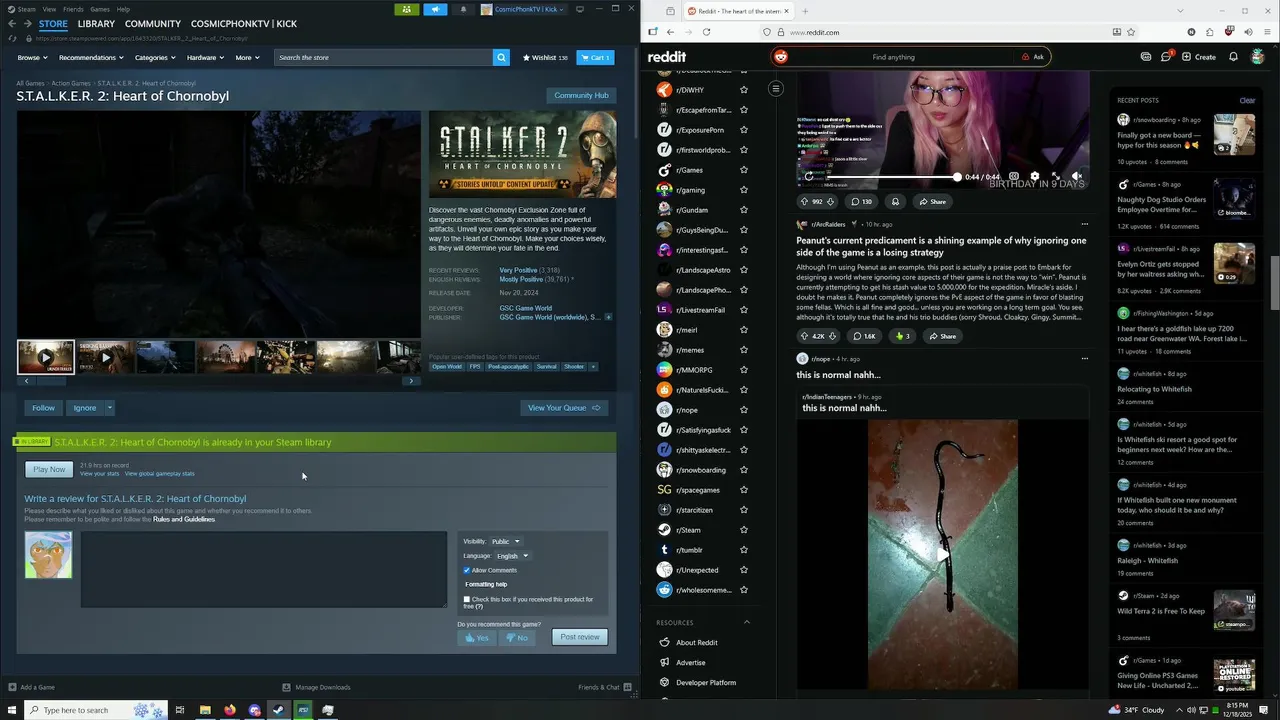Viewport: 1280px width, 720px height.
Task: Favorite r/Gundam with star toggle
Action: coord(743,210)
